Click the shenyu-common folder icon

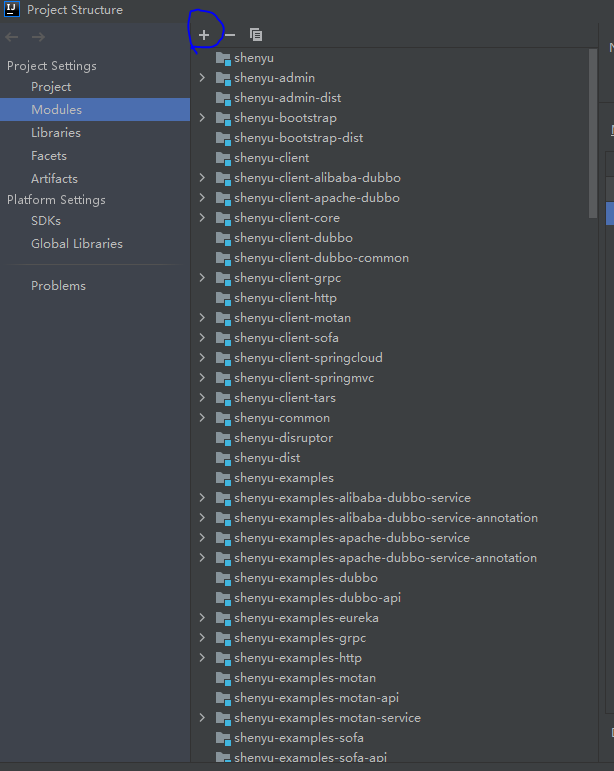pos(223,418)
